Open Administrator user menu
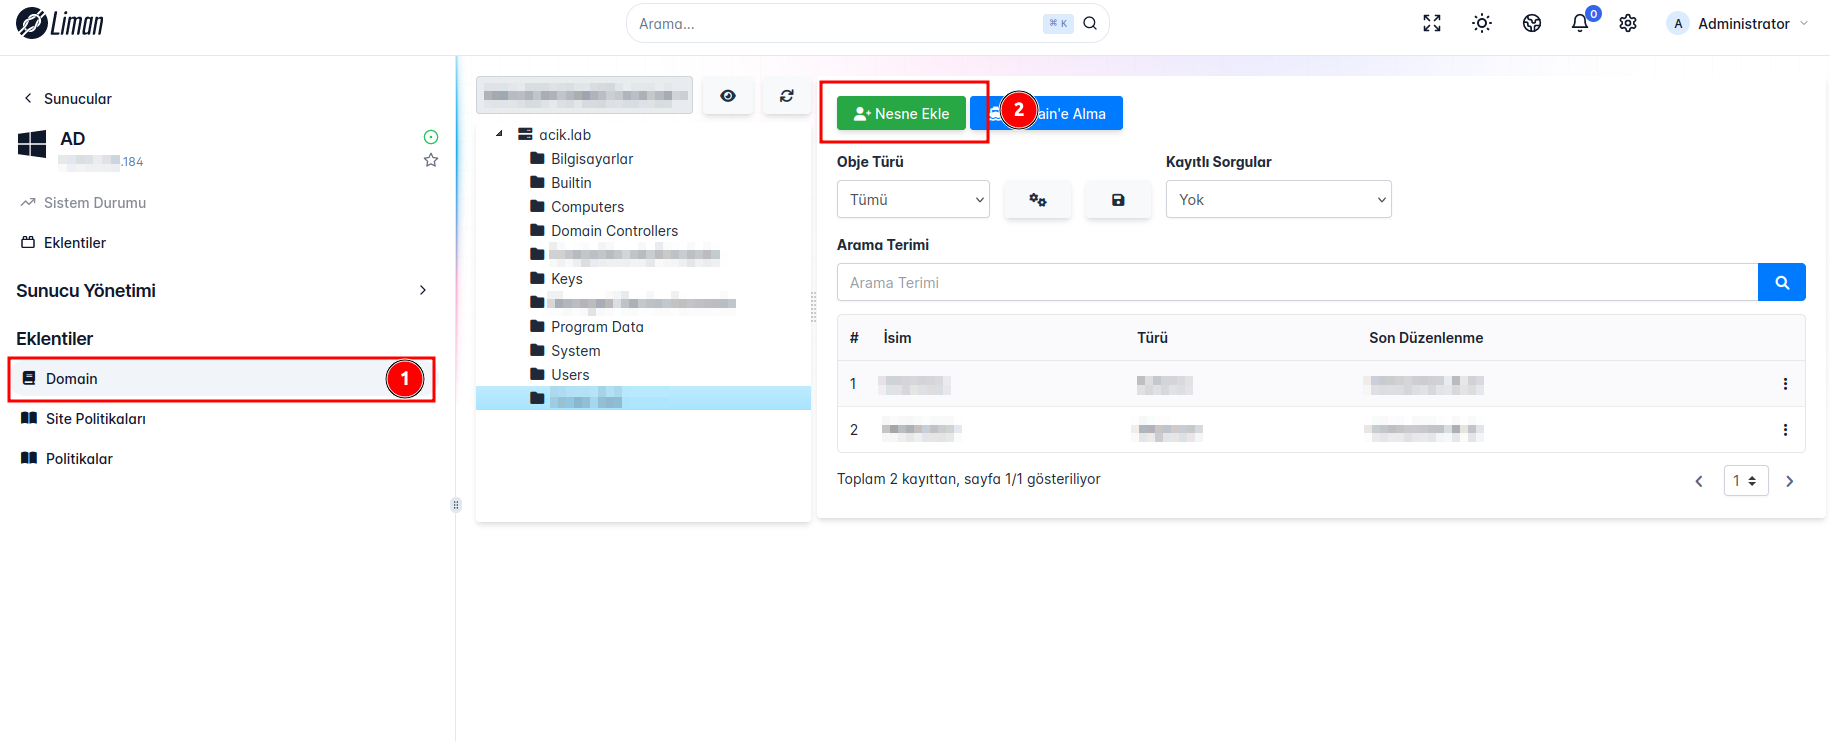1830x741 pixels. coord(1738,23)
